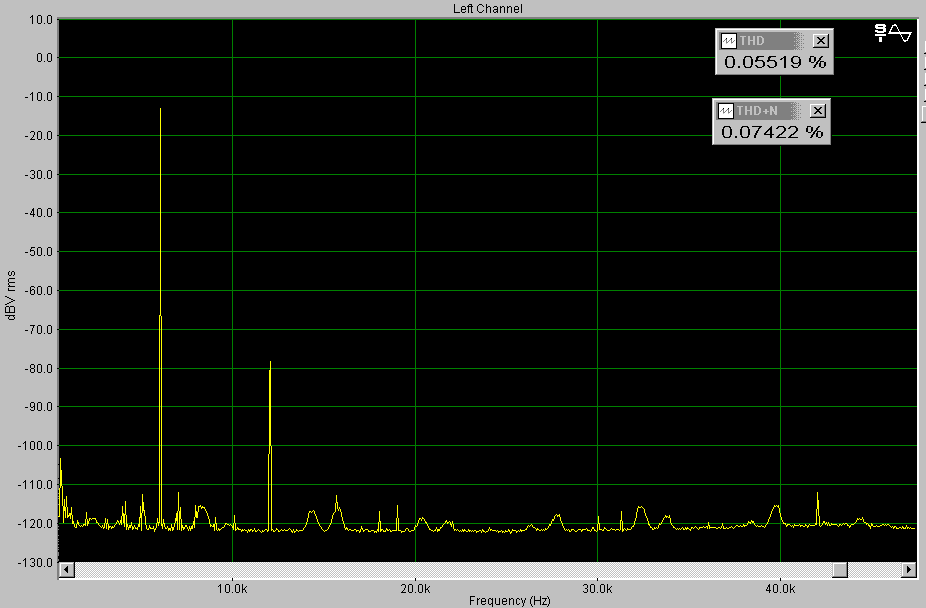Click the -10.0 dB axis label
Viewport: 926px width, 608px height.
(39, 97)
